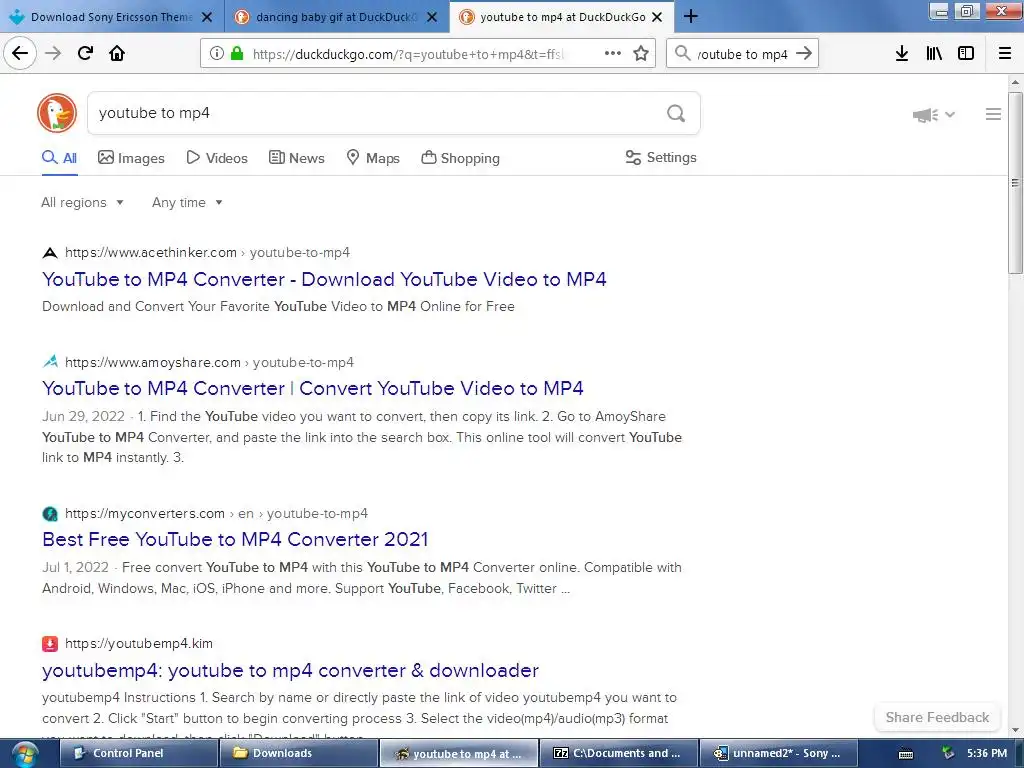Reload the current page
This screenshot has width=1024, height=768.
[85, 53]
